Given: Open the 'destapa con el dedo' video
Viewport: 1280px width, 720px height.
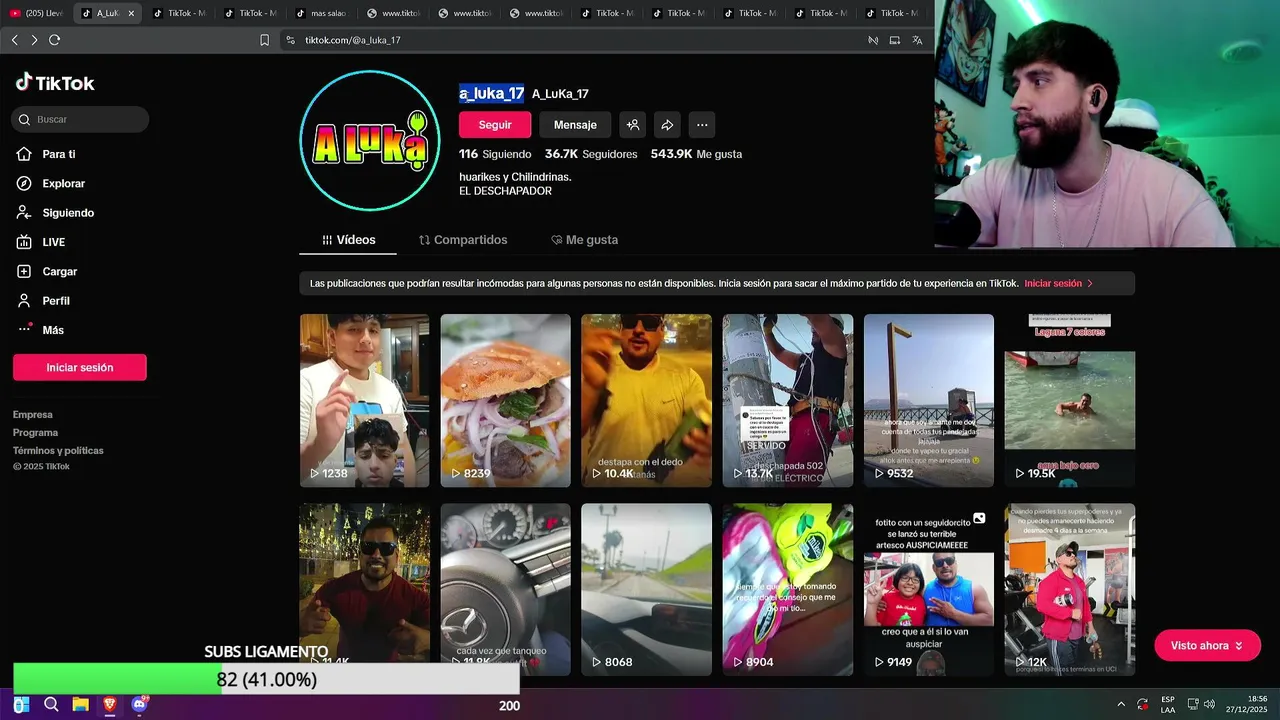Looking at the screenshot, I should tap(646, 400).
